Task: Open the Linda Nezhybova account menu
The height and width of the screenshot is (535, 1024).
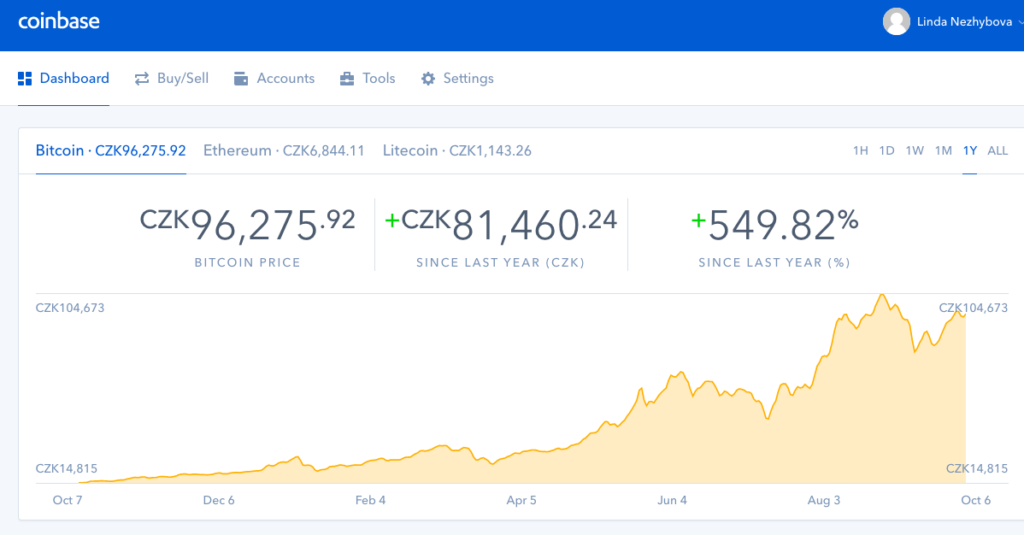Action: 952,22
